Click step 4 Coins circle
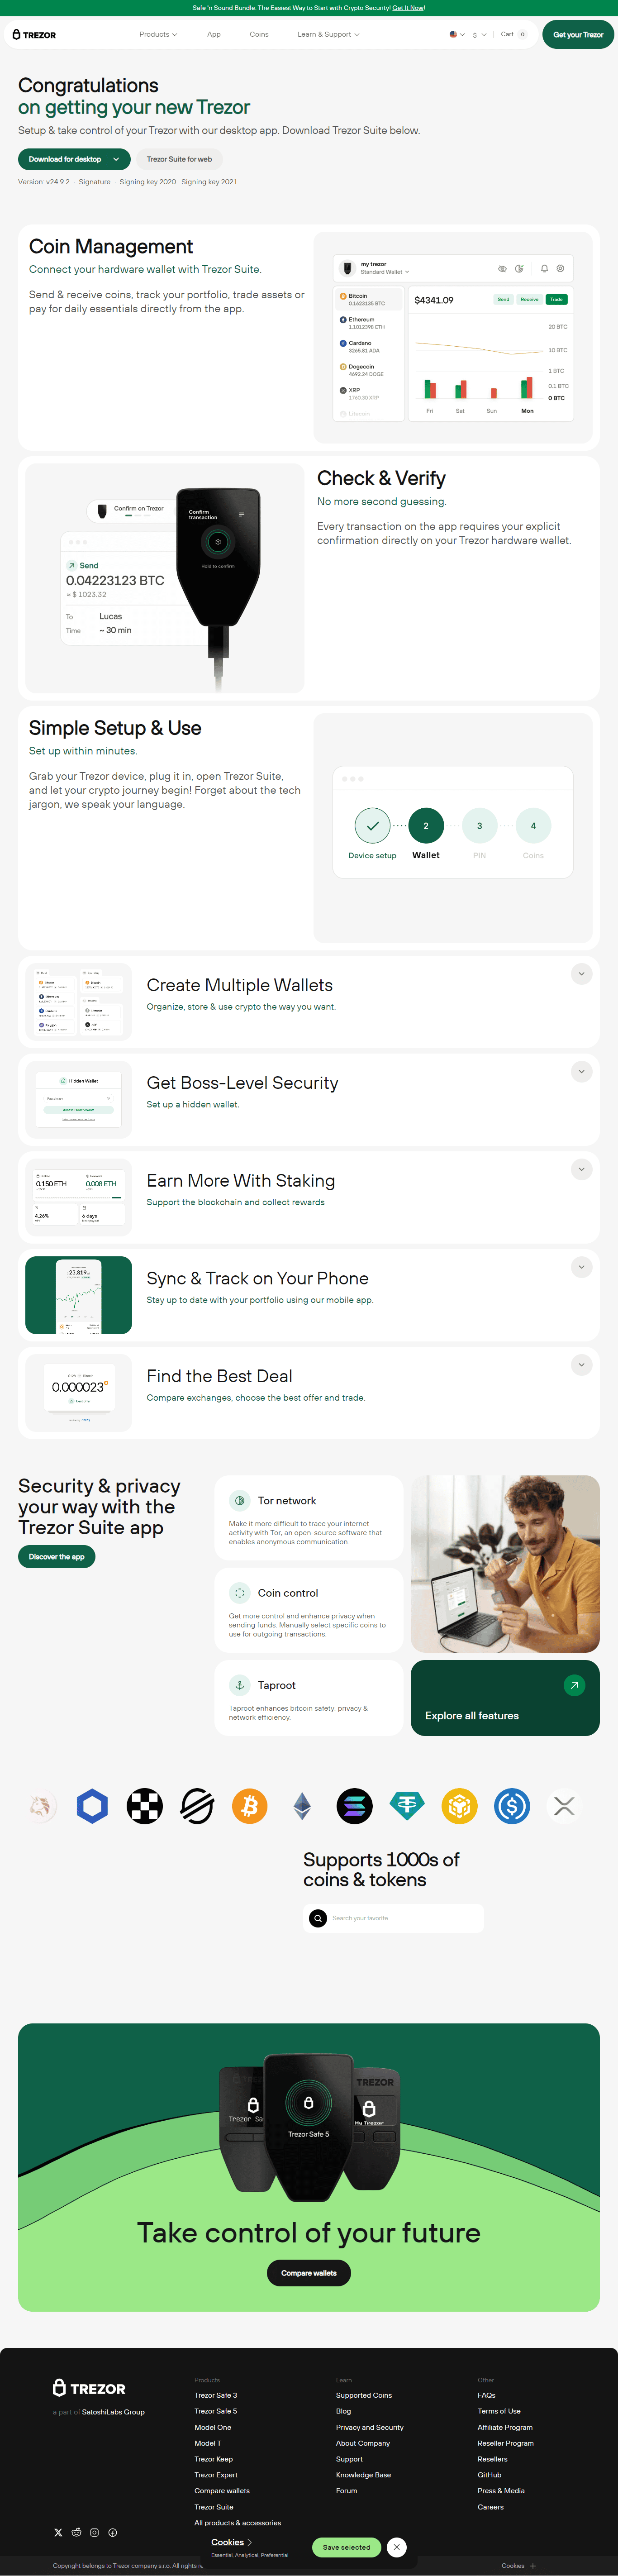Screen dimensions: 618x2576 click(x=533, y=826)
